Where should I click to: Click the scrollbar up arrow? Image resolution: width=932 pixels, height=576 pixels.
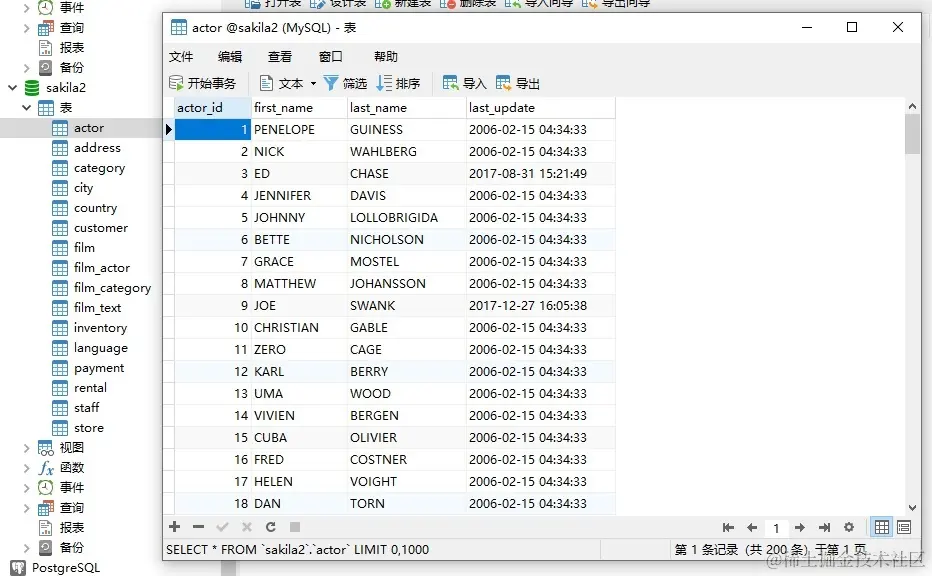(x=912, y=106)
